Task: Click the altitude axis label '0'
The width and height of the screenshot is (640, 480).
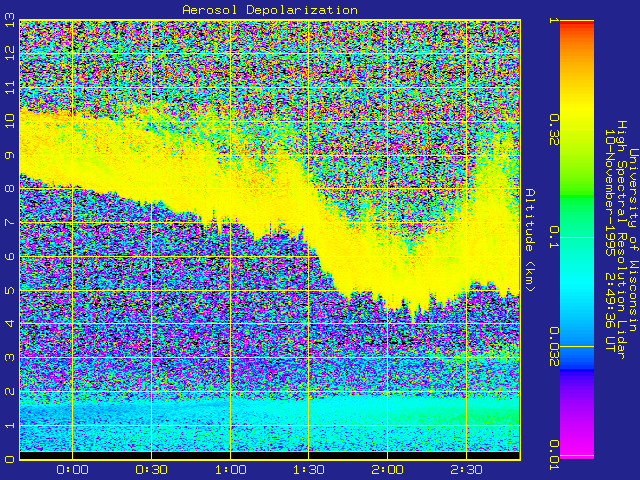Action: (x=9, y=459)
